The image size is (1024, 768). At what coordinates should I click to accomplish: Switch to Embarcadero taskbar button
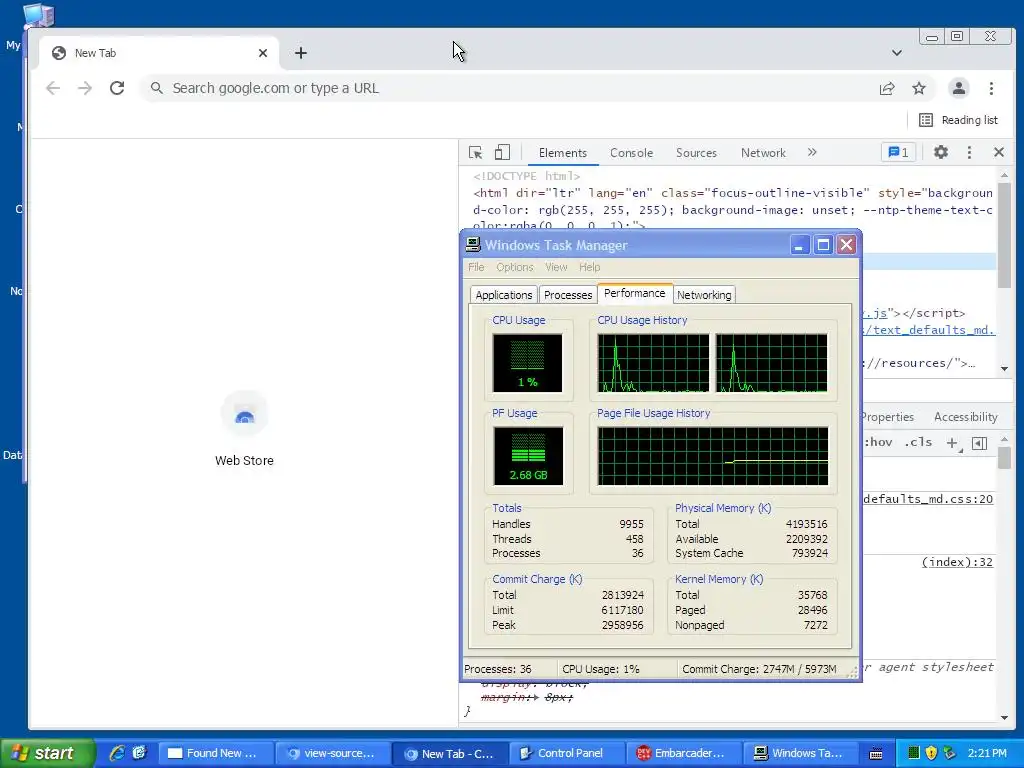pyautogui.click(x=682, y=753)
